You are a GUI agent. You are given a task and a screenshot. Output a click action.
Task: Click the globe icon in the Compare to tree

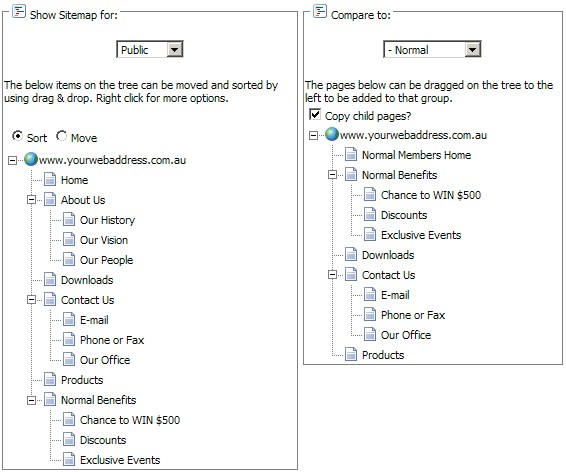332,134
